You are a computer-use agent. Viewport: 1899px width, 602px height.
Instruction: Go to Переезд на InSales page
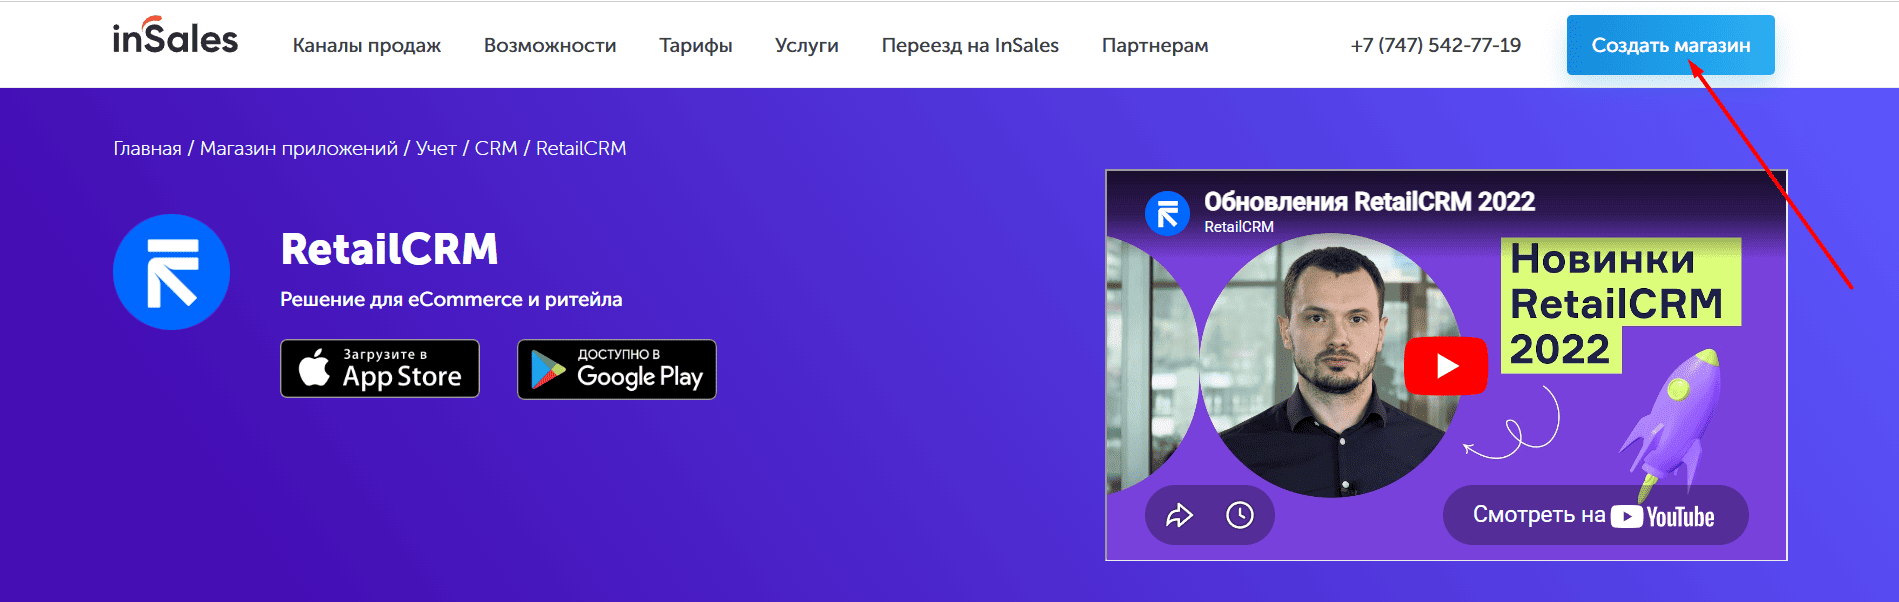pyautogui.click(x=970, y=46)
